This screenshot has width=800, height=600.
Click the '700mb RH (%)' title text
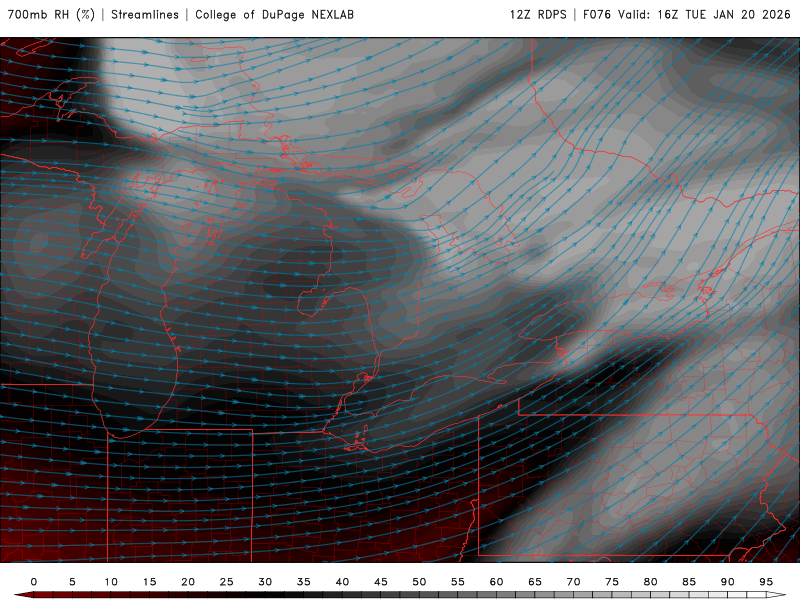click(51, 15)
